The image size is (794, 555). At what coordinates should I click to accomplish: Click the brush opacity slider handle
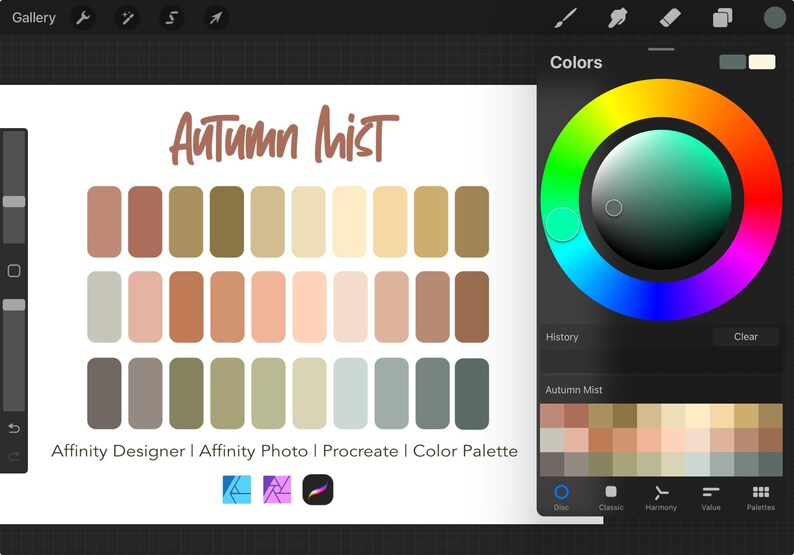[x=14, y=304]
